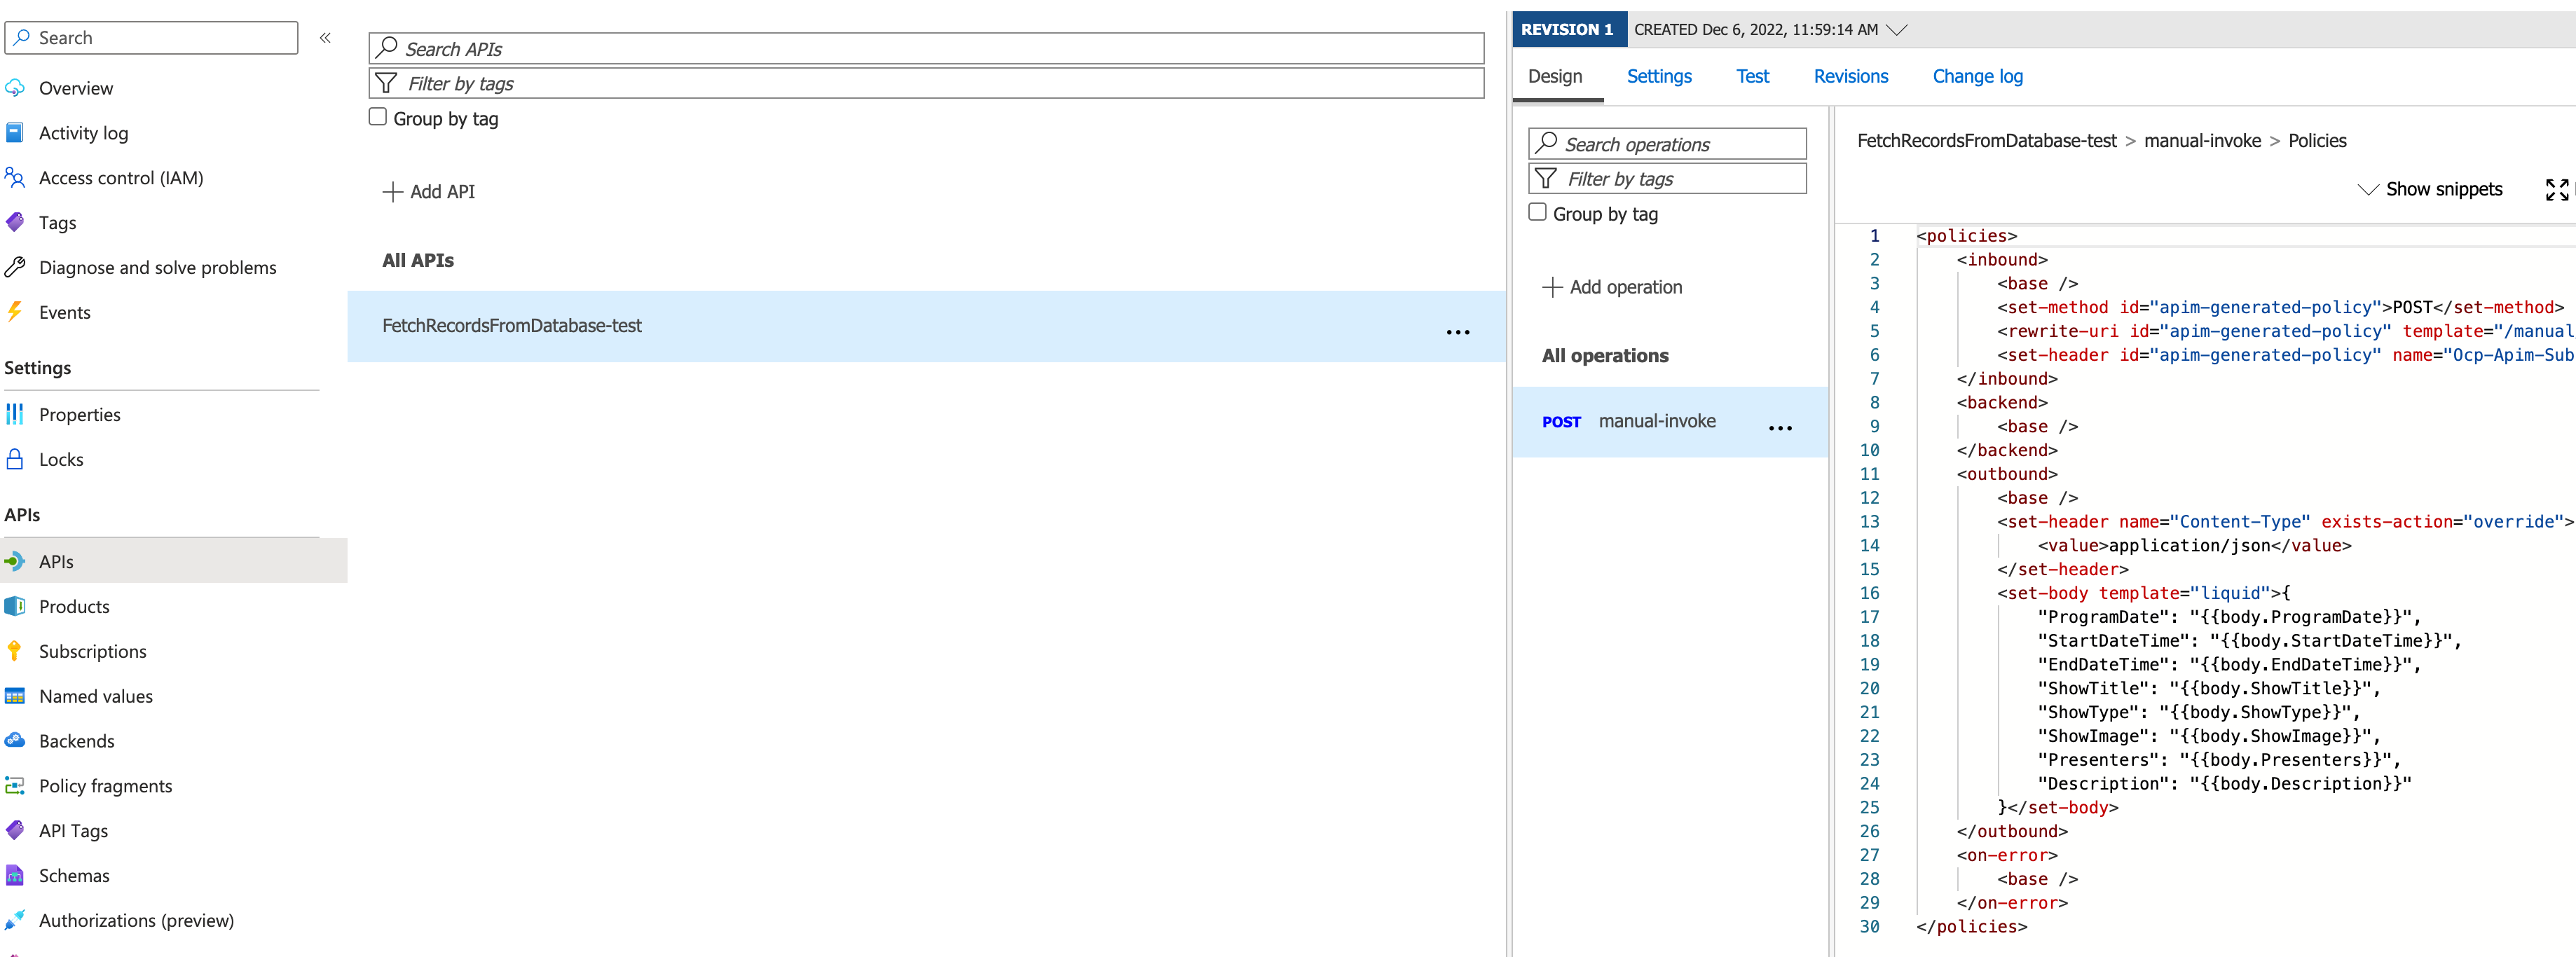
Task: Click the Products box icon
Action: click(15, 606)
